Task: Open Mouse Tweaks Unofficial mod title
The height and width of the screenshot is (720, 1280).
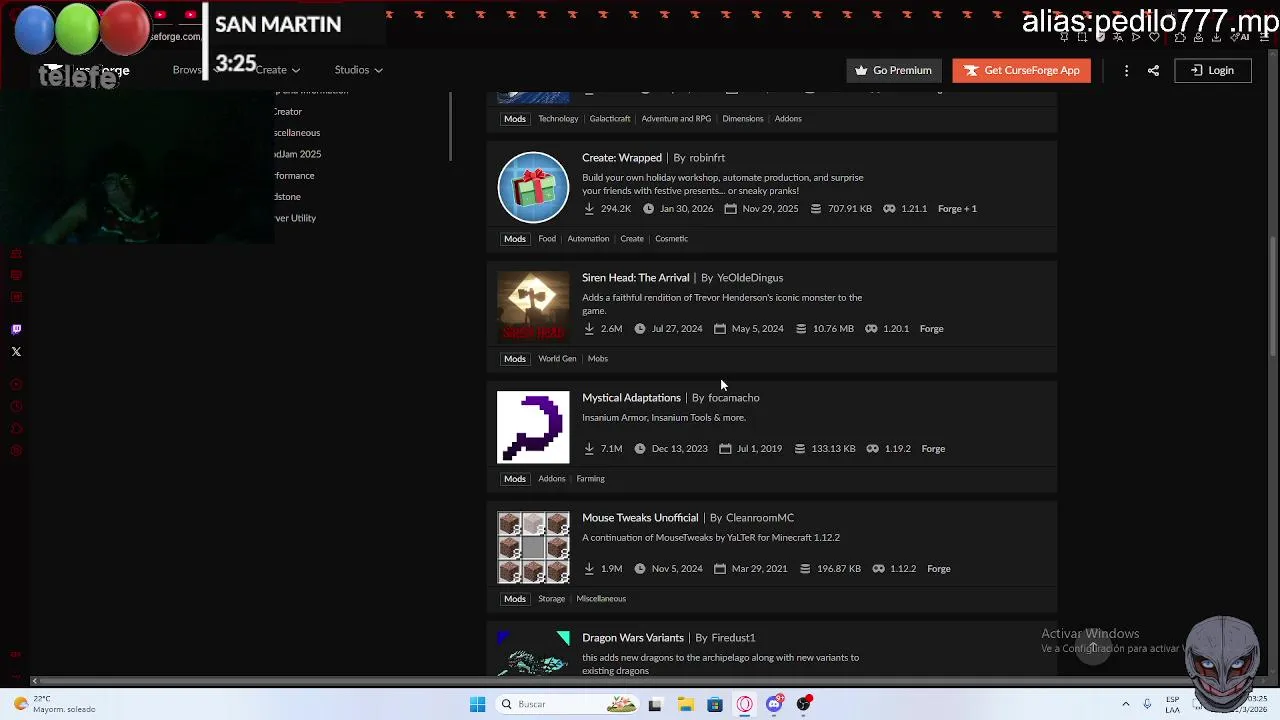Action: pos(640,518)
